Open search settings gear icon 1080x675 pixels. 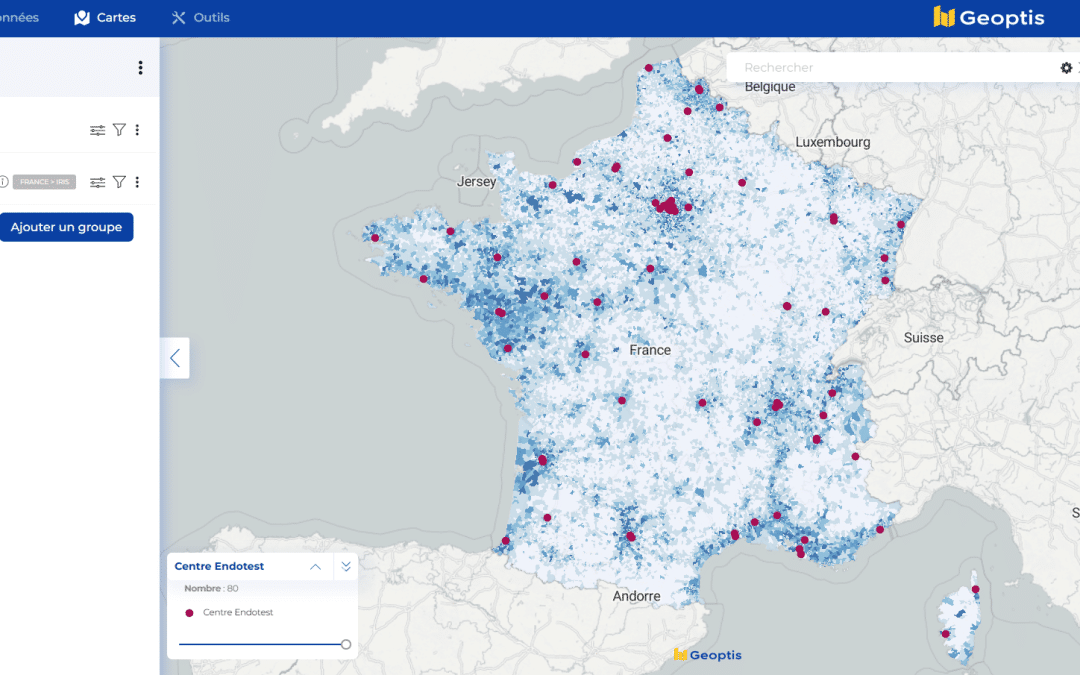click(x=1066, y=68)
